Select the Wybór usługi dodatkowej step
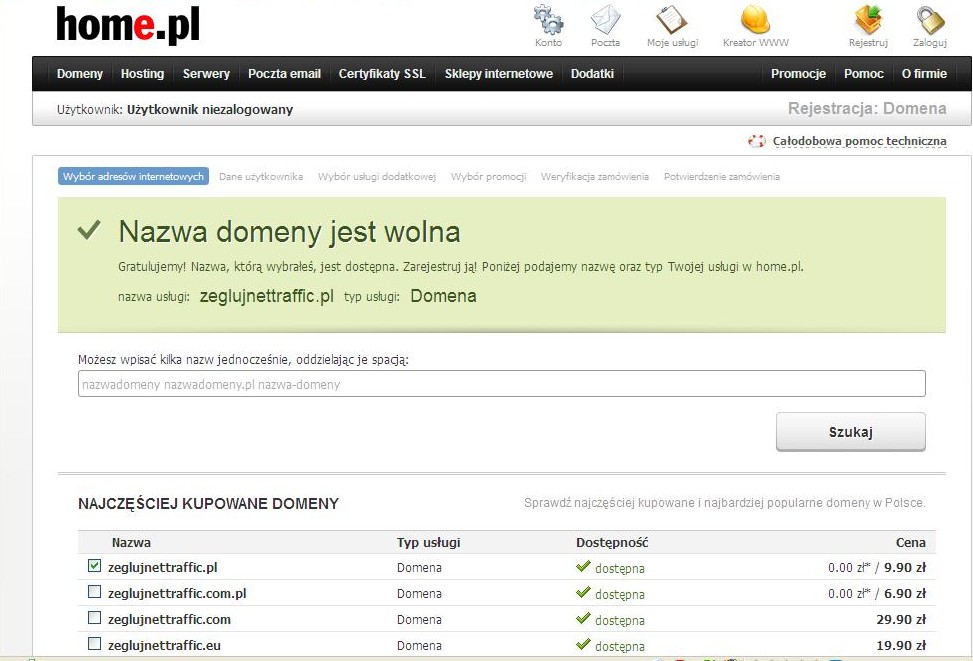The width and height of the screenshot is (973, 661). point(377,176)
